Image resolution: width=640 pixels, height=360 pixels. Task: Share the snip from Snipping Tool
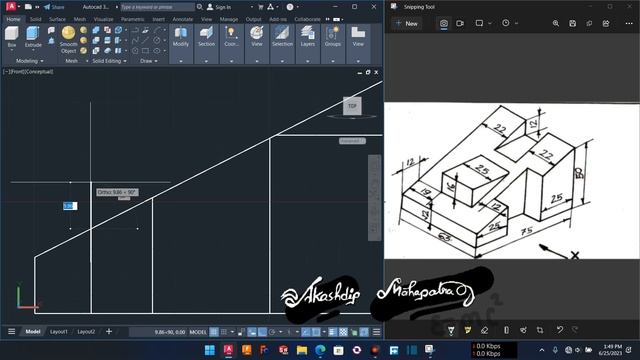pyautogui.click(x=606, y=23)
